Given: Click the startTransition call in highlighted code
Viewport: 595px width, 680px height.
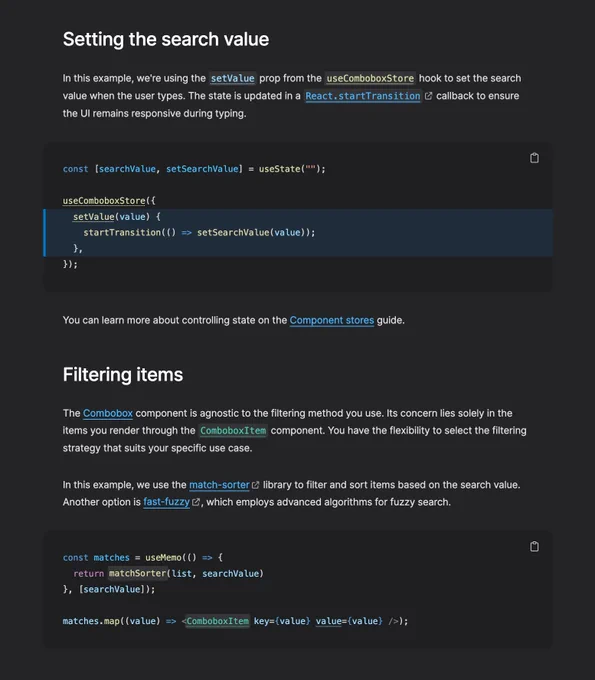Looking at the screenshot, I should tap(122, 232).
